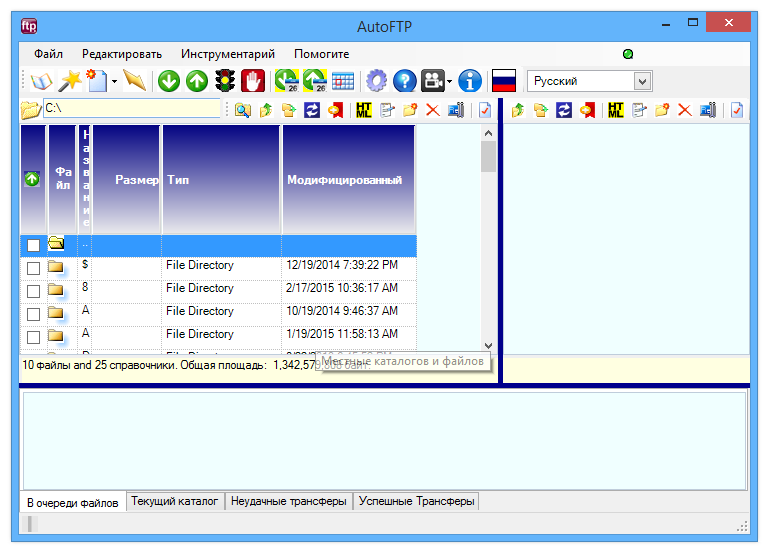Click the Russian flag icon
Viewport: 771px width, 553px height.
point(504,81)
